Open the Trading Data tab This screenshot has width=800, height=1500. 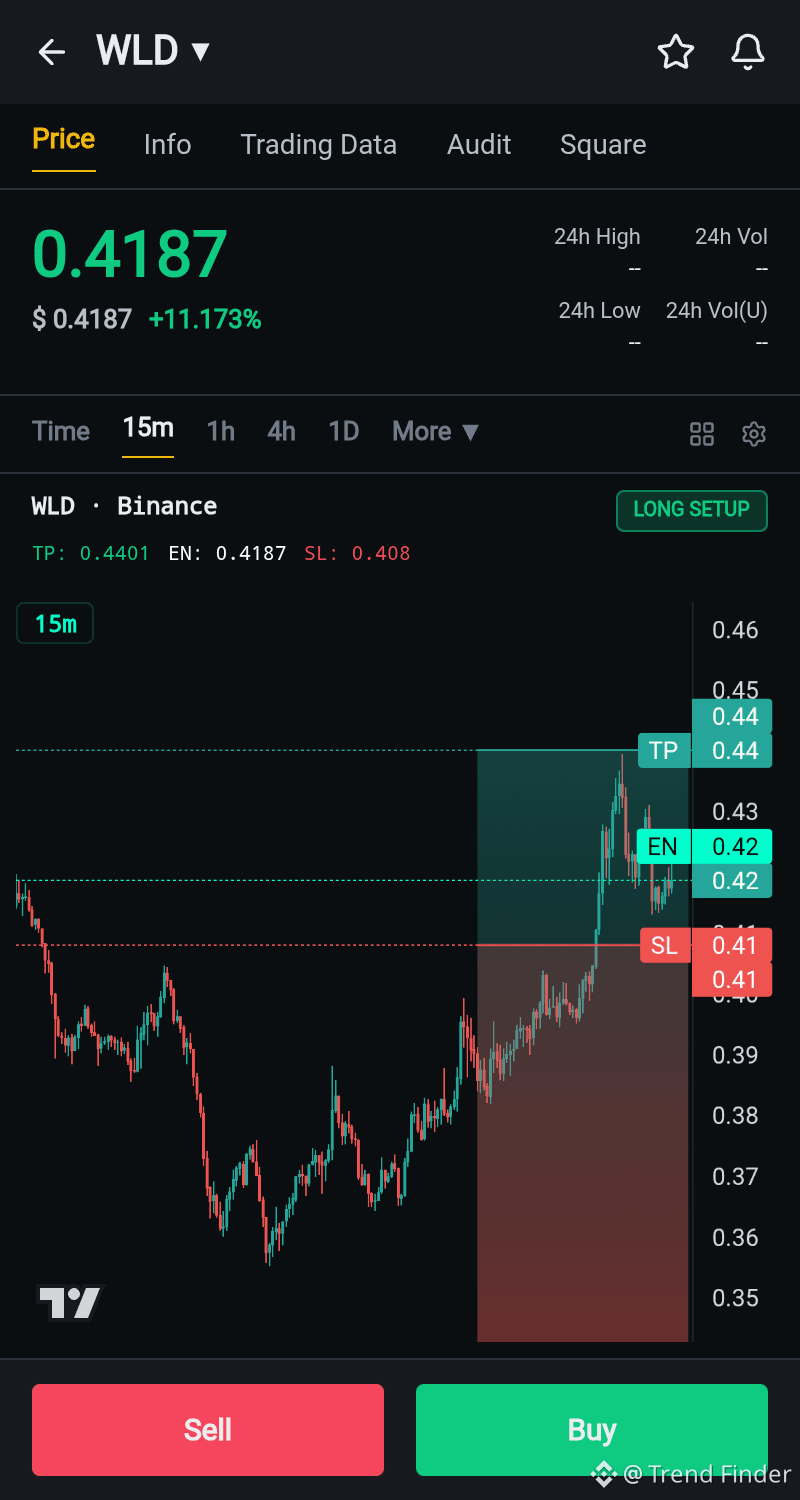coord(319,145)
